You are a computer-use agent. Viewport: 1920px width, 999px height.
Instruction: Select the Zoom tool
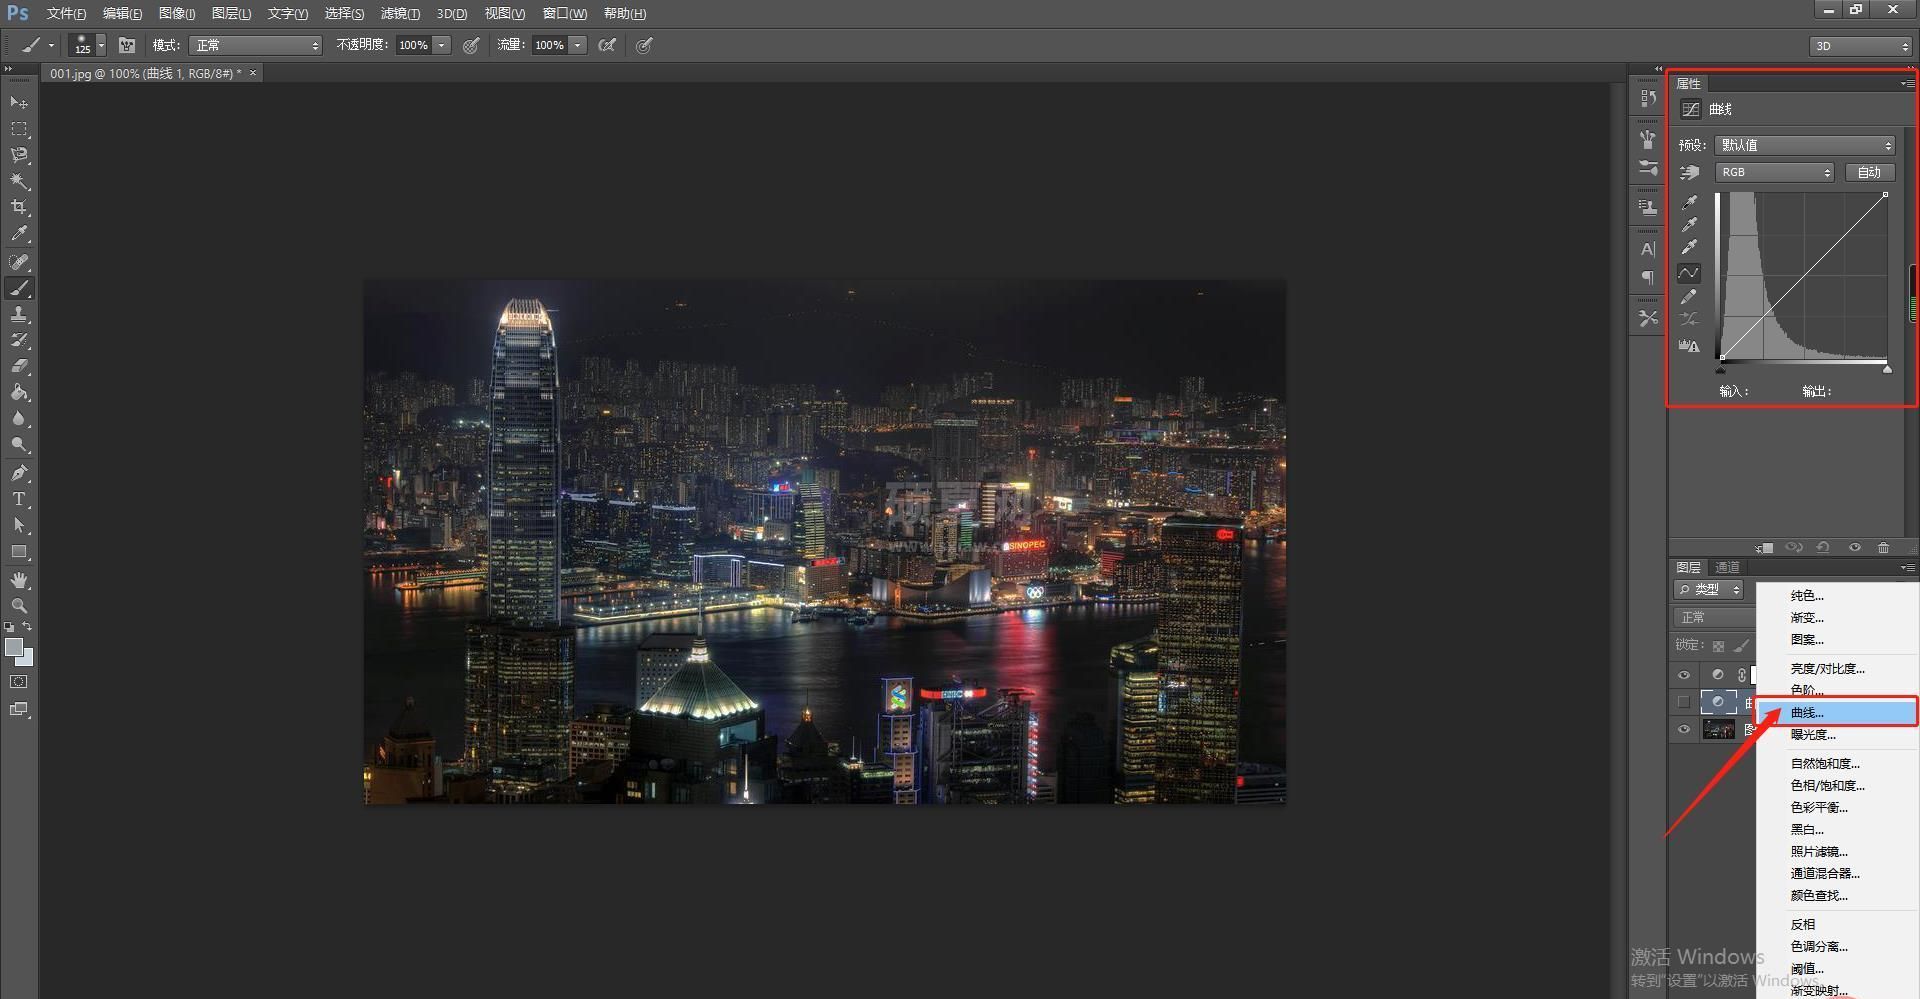(x=19, y=606)
